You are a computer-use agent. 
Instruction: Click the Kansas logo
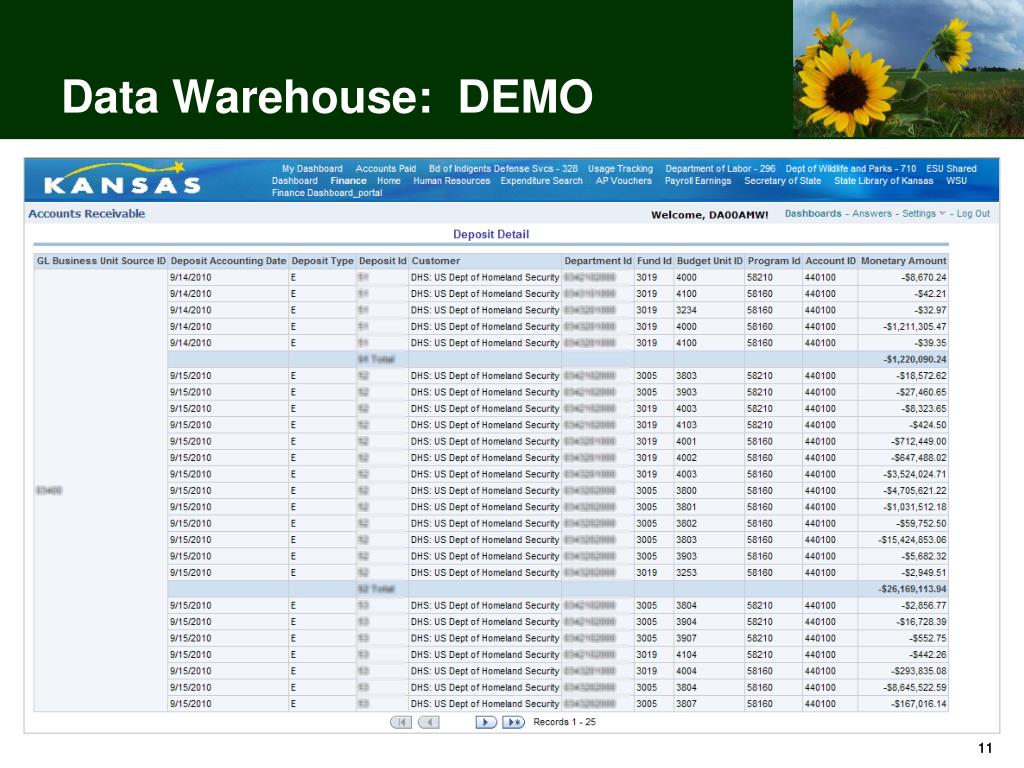pyautogui.click(x=122, y=179)
